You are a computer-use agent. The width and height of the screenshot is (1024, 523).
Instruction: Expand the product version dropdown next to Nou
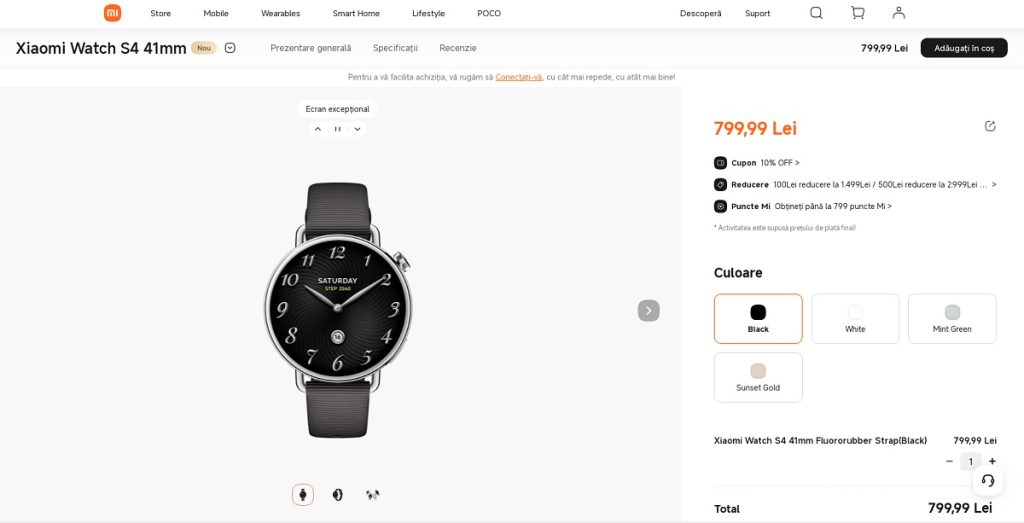coord(230,48)
